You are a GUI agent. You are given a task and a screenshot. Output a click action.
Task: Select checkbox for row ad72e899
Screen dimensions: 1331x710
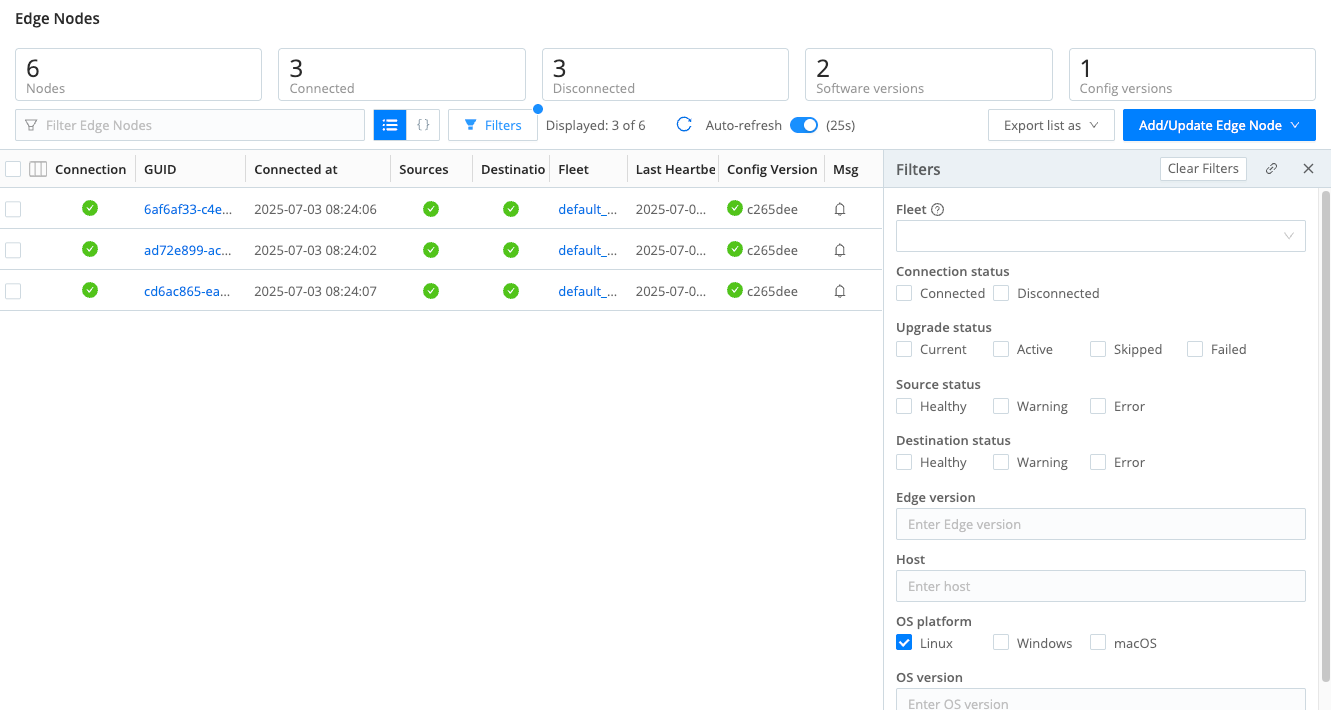(x=13, y=250)
